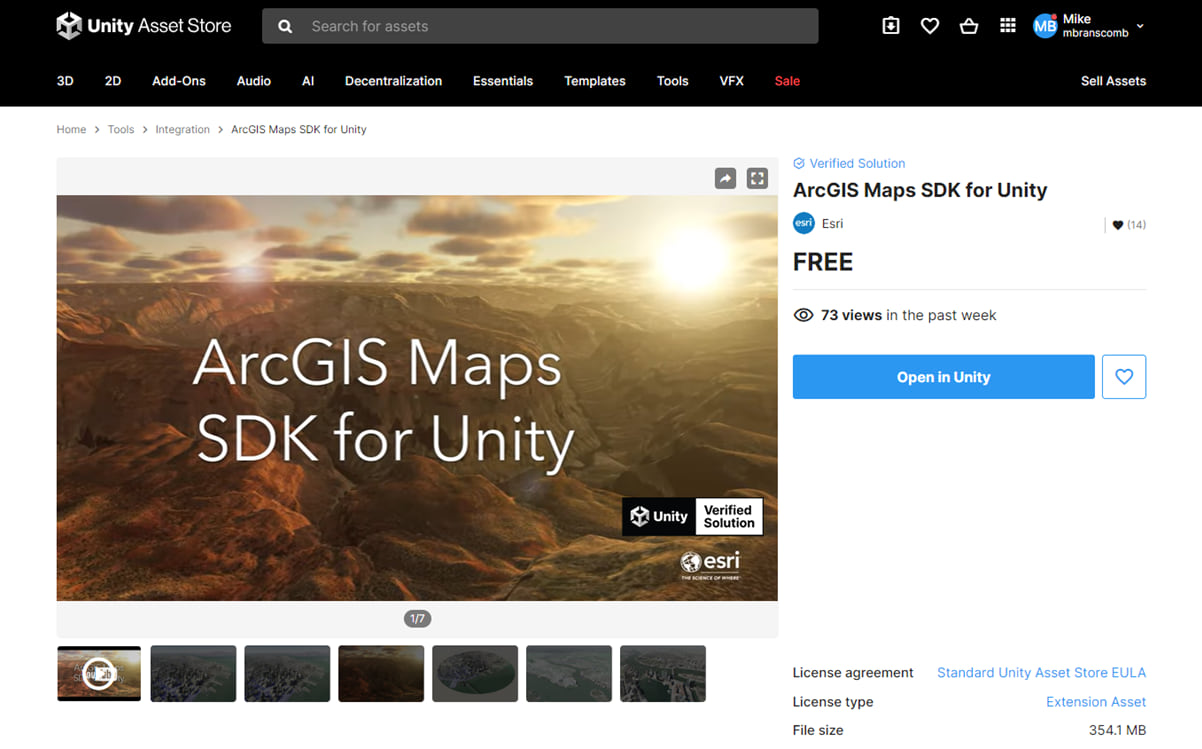1202x749 pixels.
Task: Click the gift/redeem icon in the header
Action: point(890,26)
